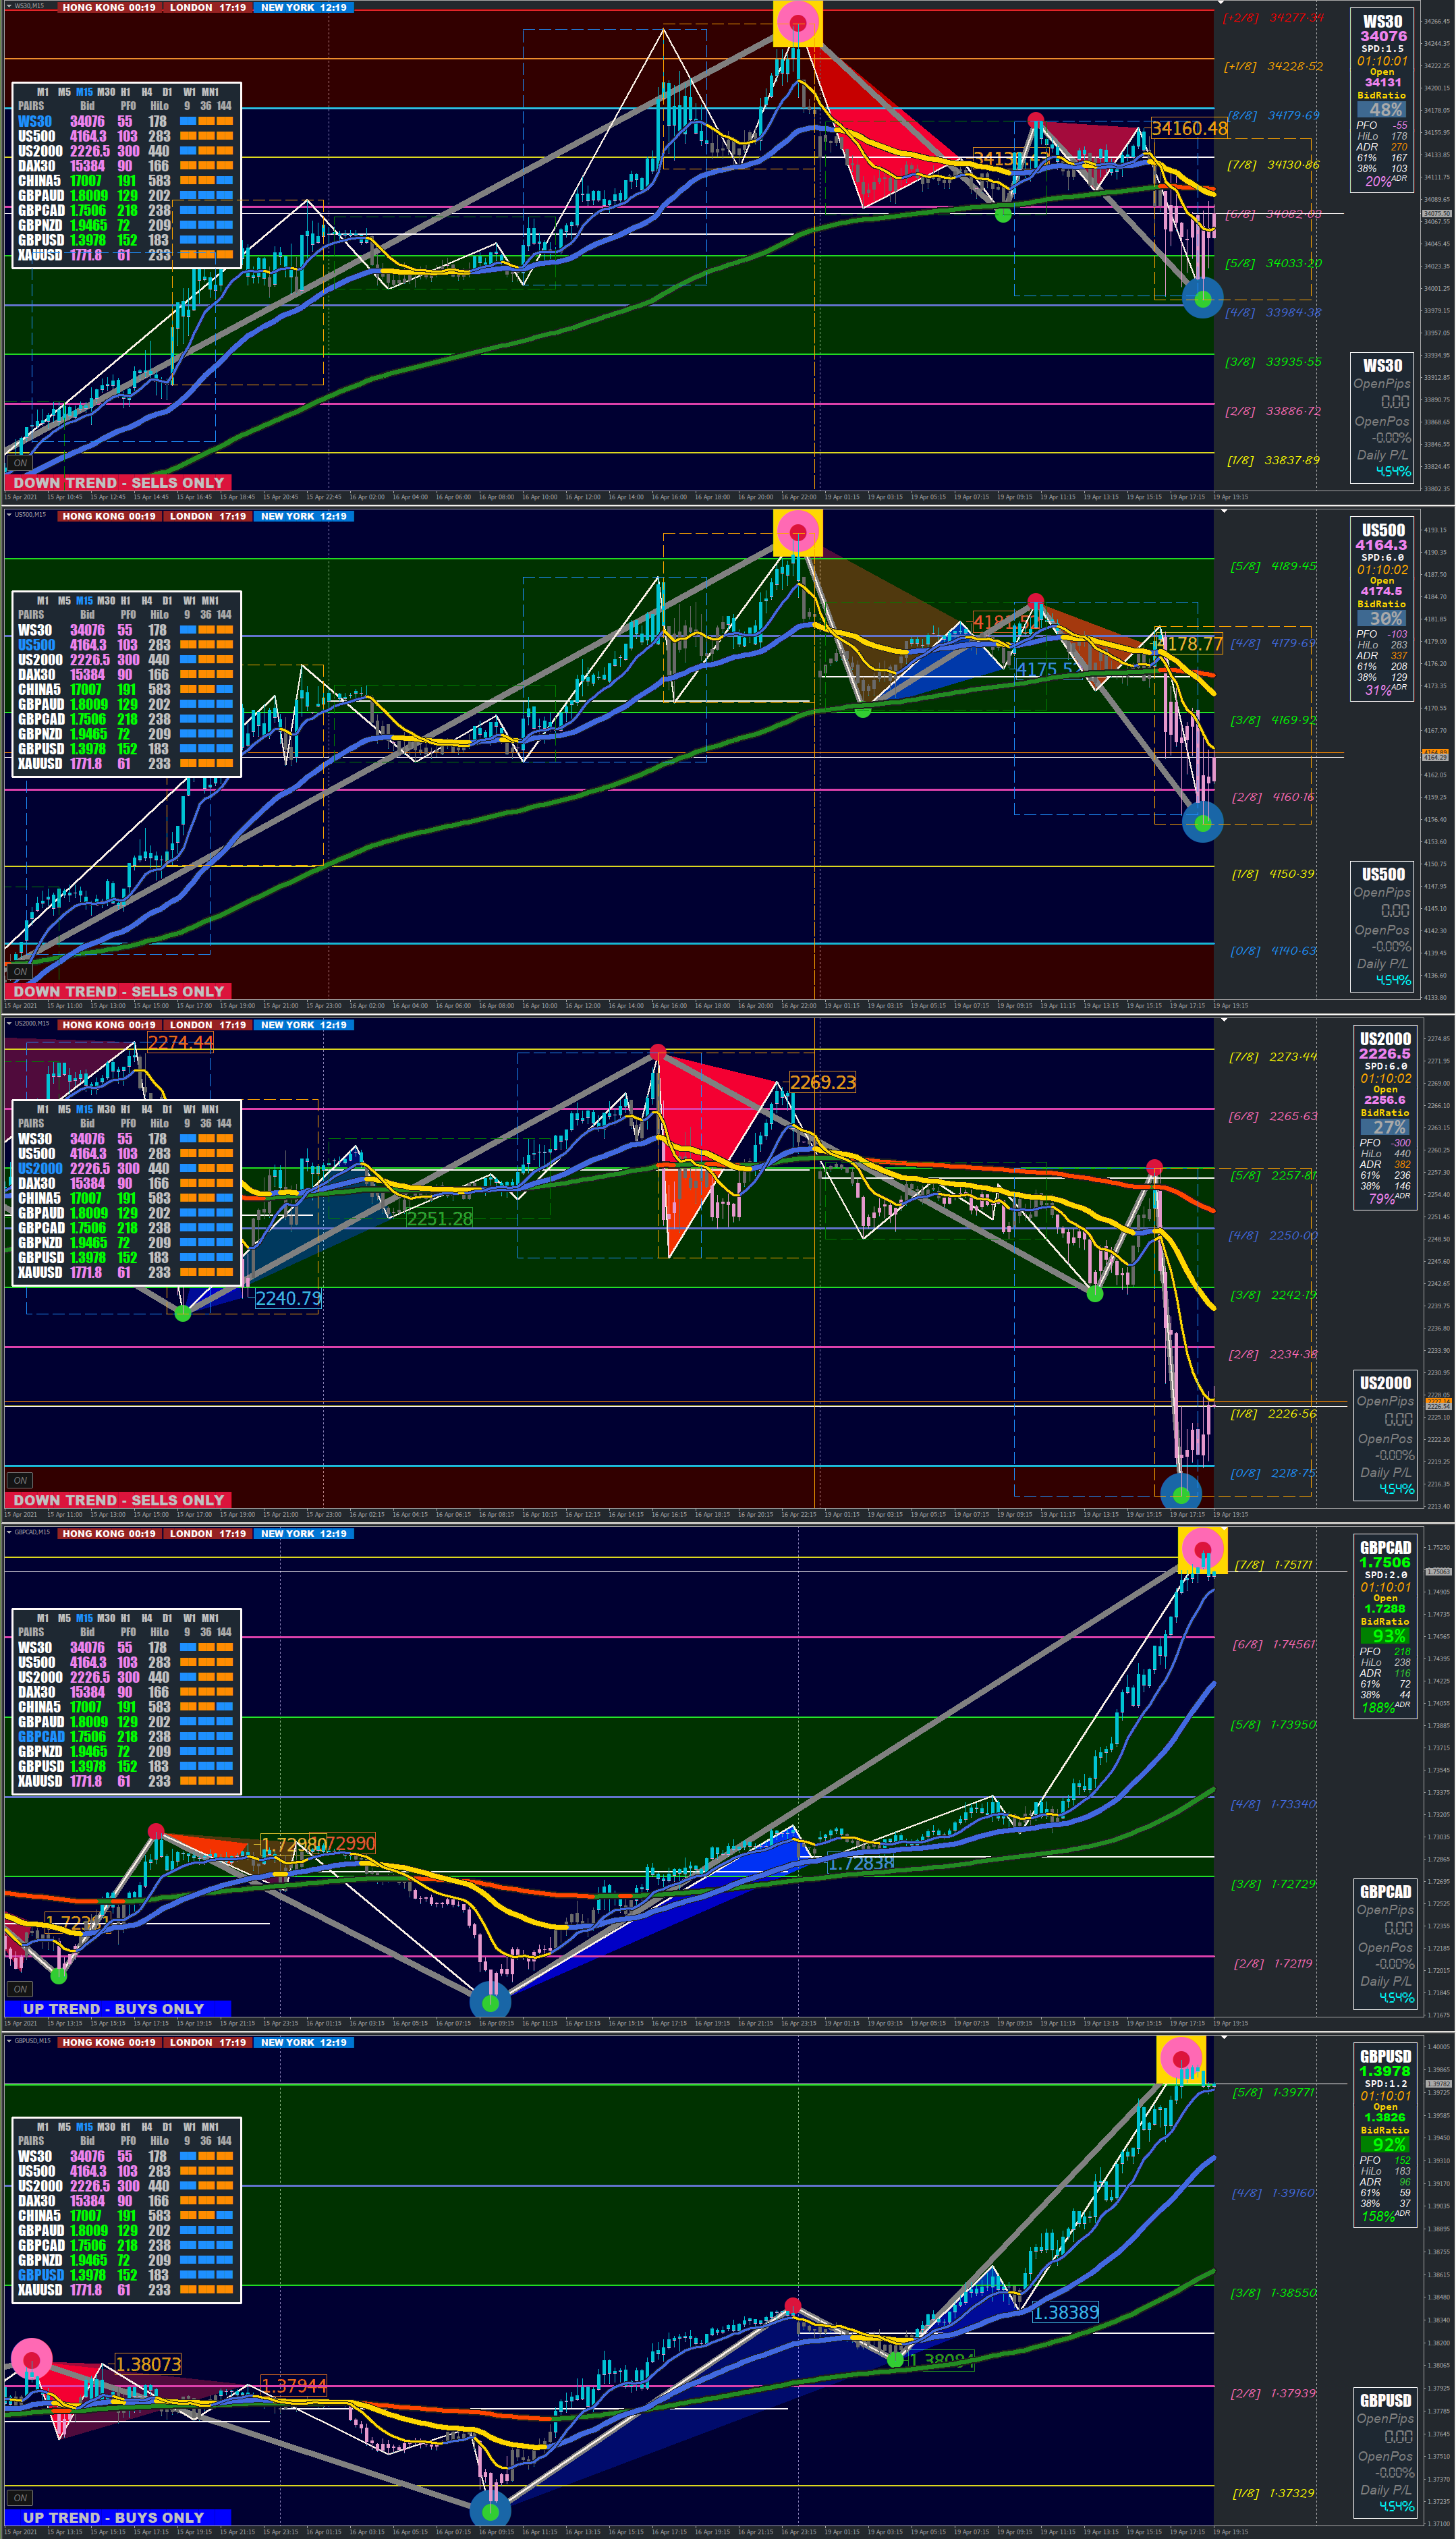
Task: Click pink circle top marker on GBPCAD chart
Action: click(x=1203, y=1549)
